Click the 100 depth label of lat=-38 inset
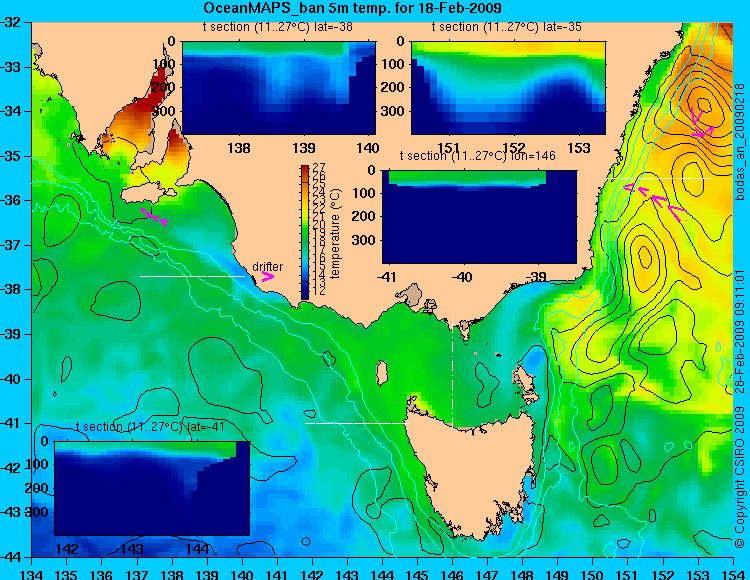Screen dimensions: 750x580 (x=164, y=64)
